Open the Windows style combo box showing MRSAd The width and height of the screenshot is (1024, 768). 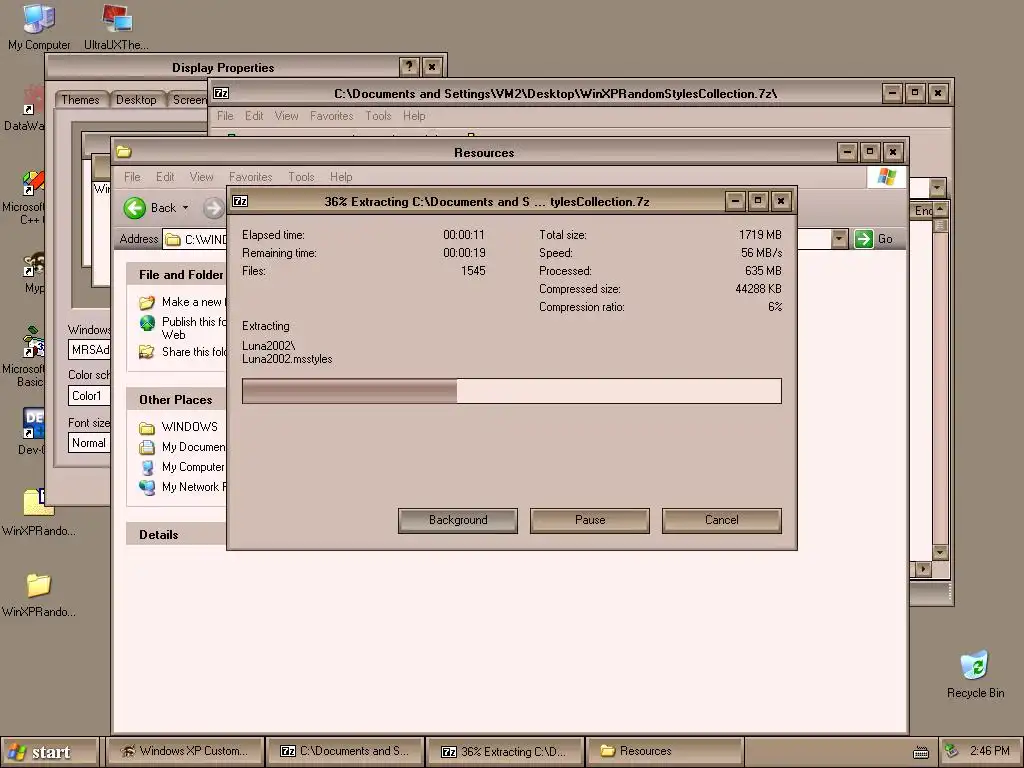pyautogui.click(x=89, y=350)
